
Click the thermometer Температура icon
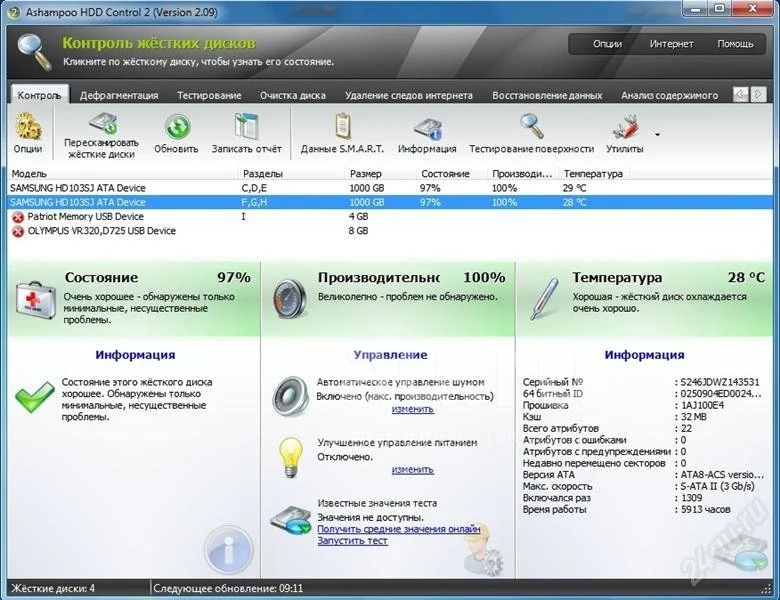(544, 299)
